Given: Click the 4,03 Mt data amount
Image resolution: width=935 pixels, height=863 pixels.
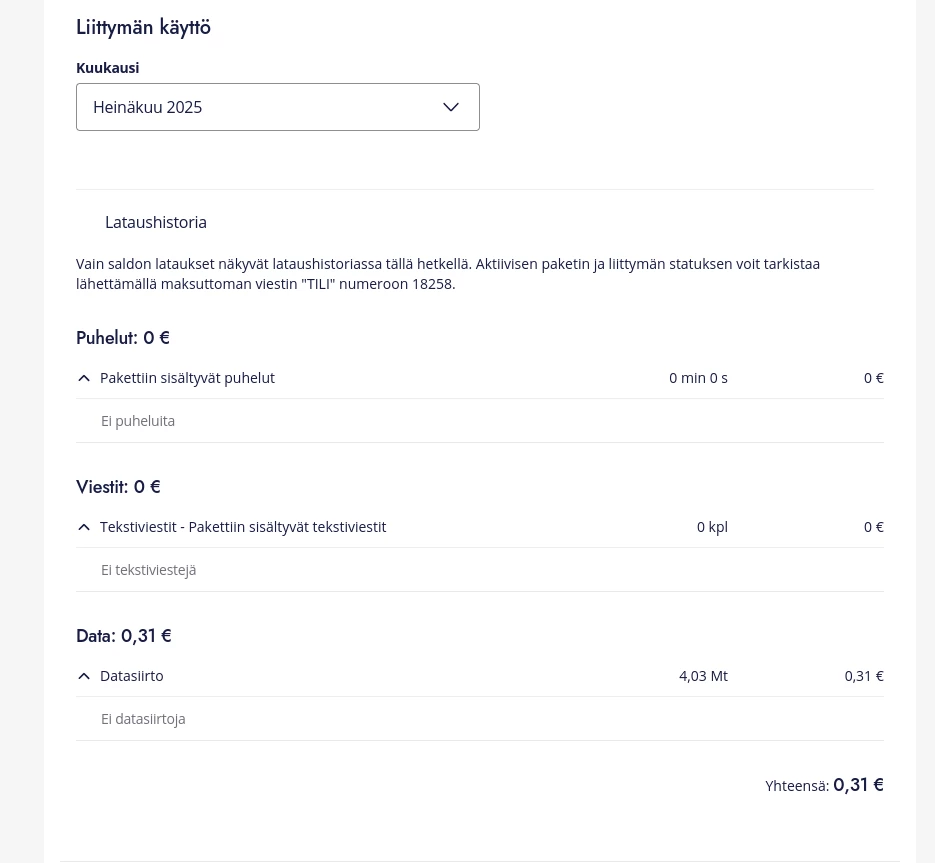Looking at the screenshot, I should [x=703, y=676].
